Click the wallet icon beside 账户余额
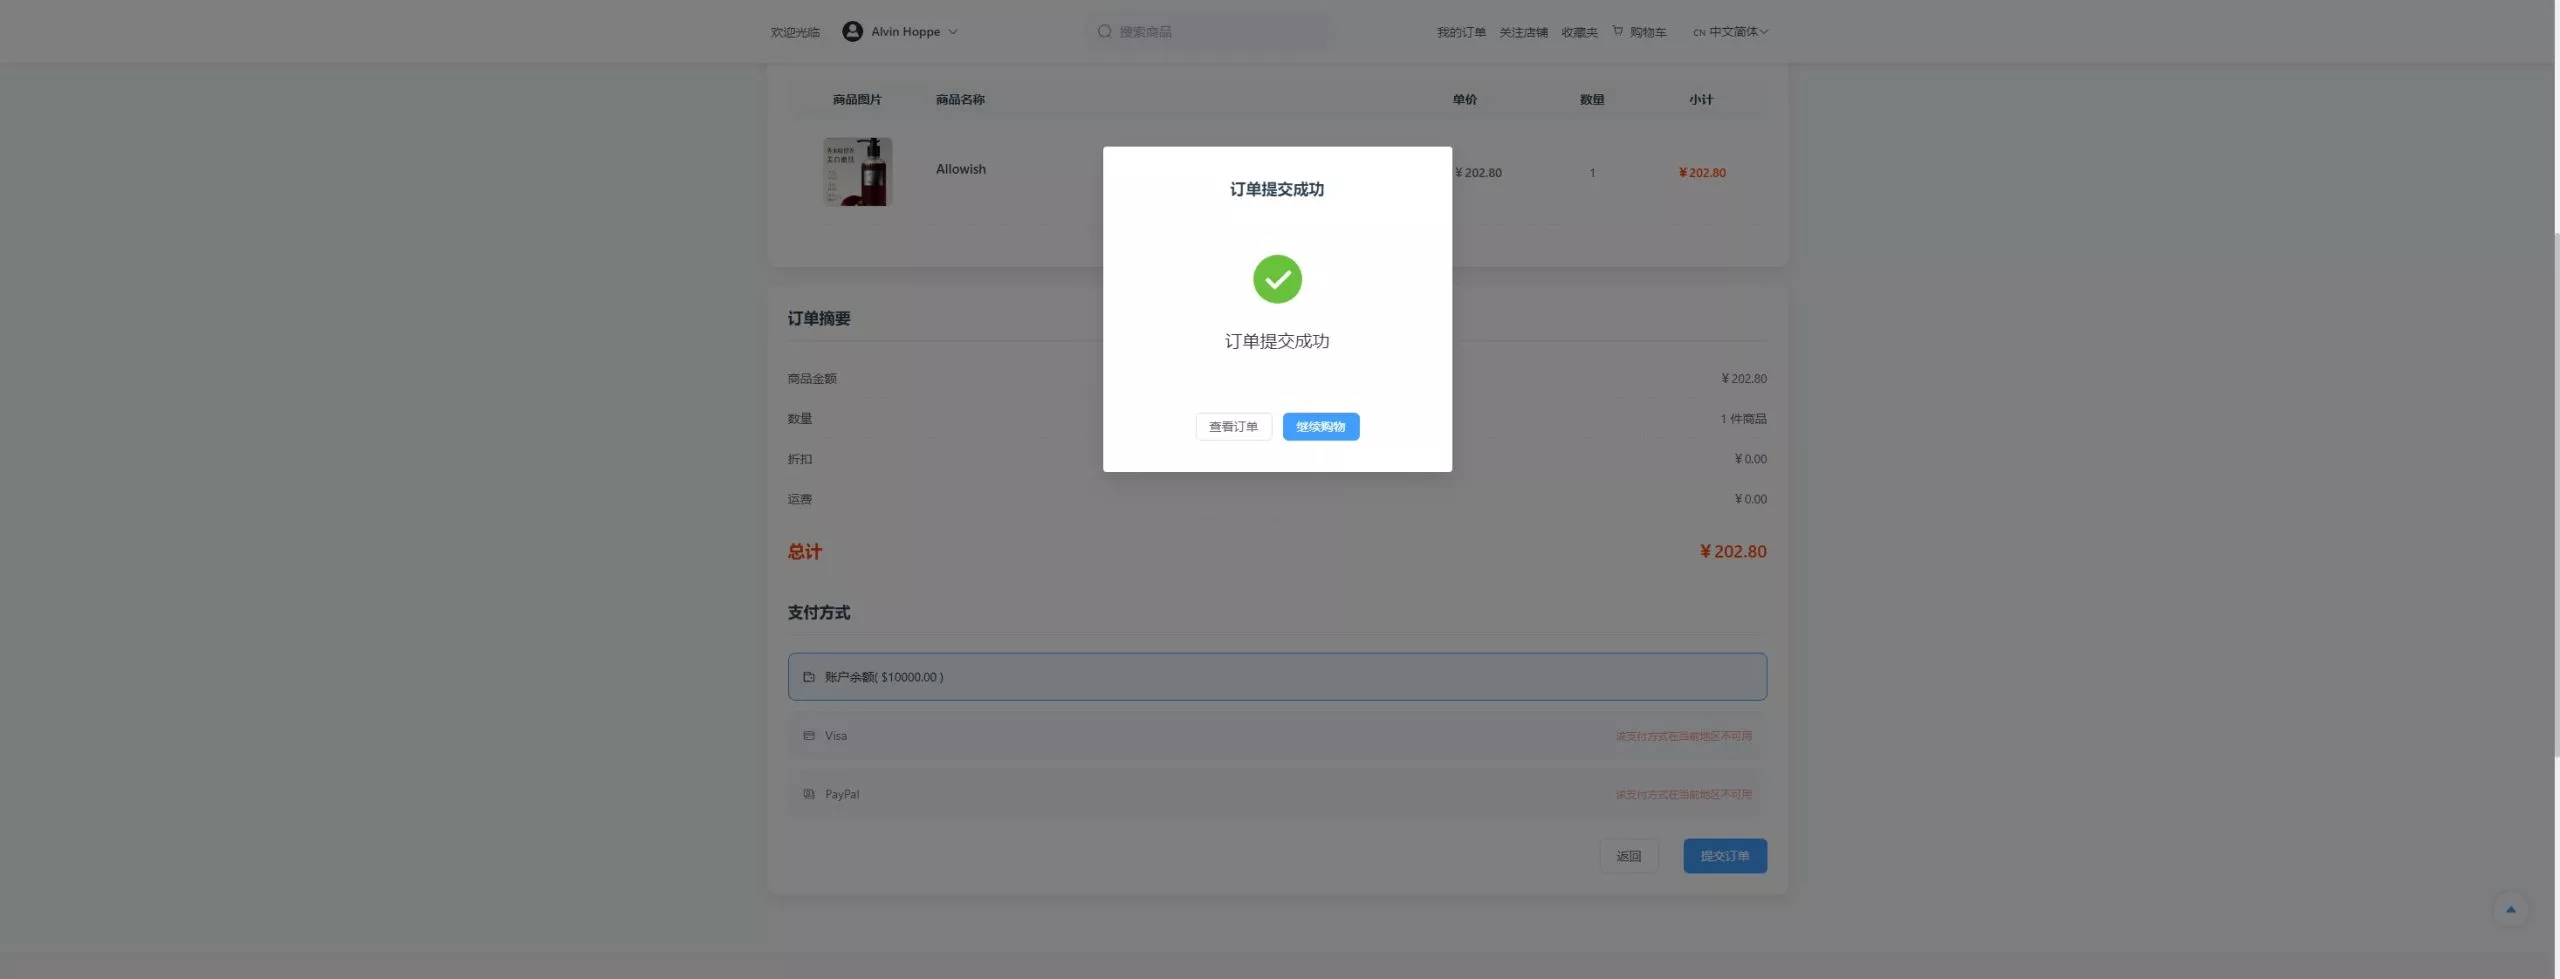This screenshot has height=979, width=2560. (x=809, y=677)
